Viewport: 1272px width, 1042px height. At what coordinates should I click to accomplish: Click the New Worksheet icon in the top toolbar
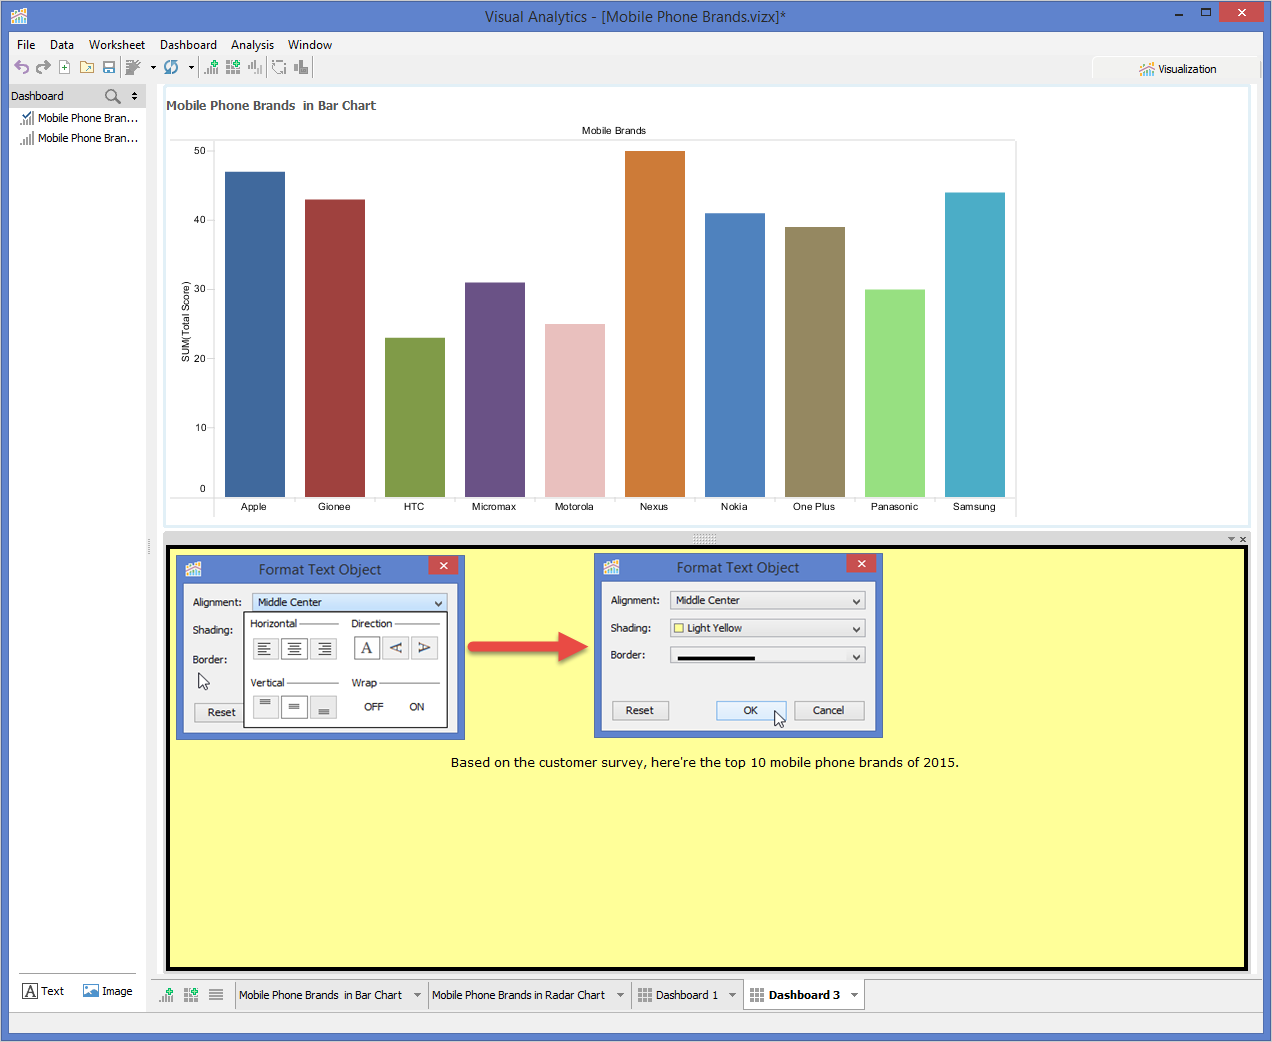point(211,67)
